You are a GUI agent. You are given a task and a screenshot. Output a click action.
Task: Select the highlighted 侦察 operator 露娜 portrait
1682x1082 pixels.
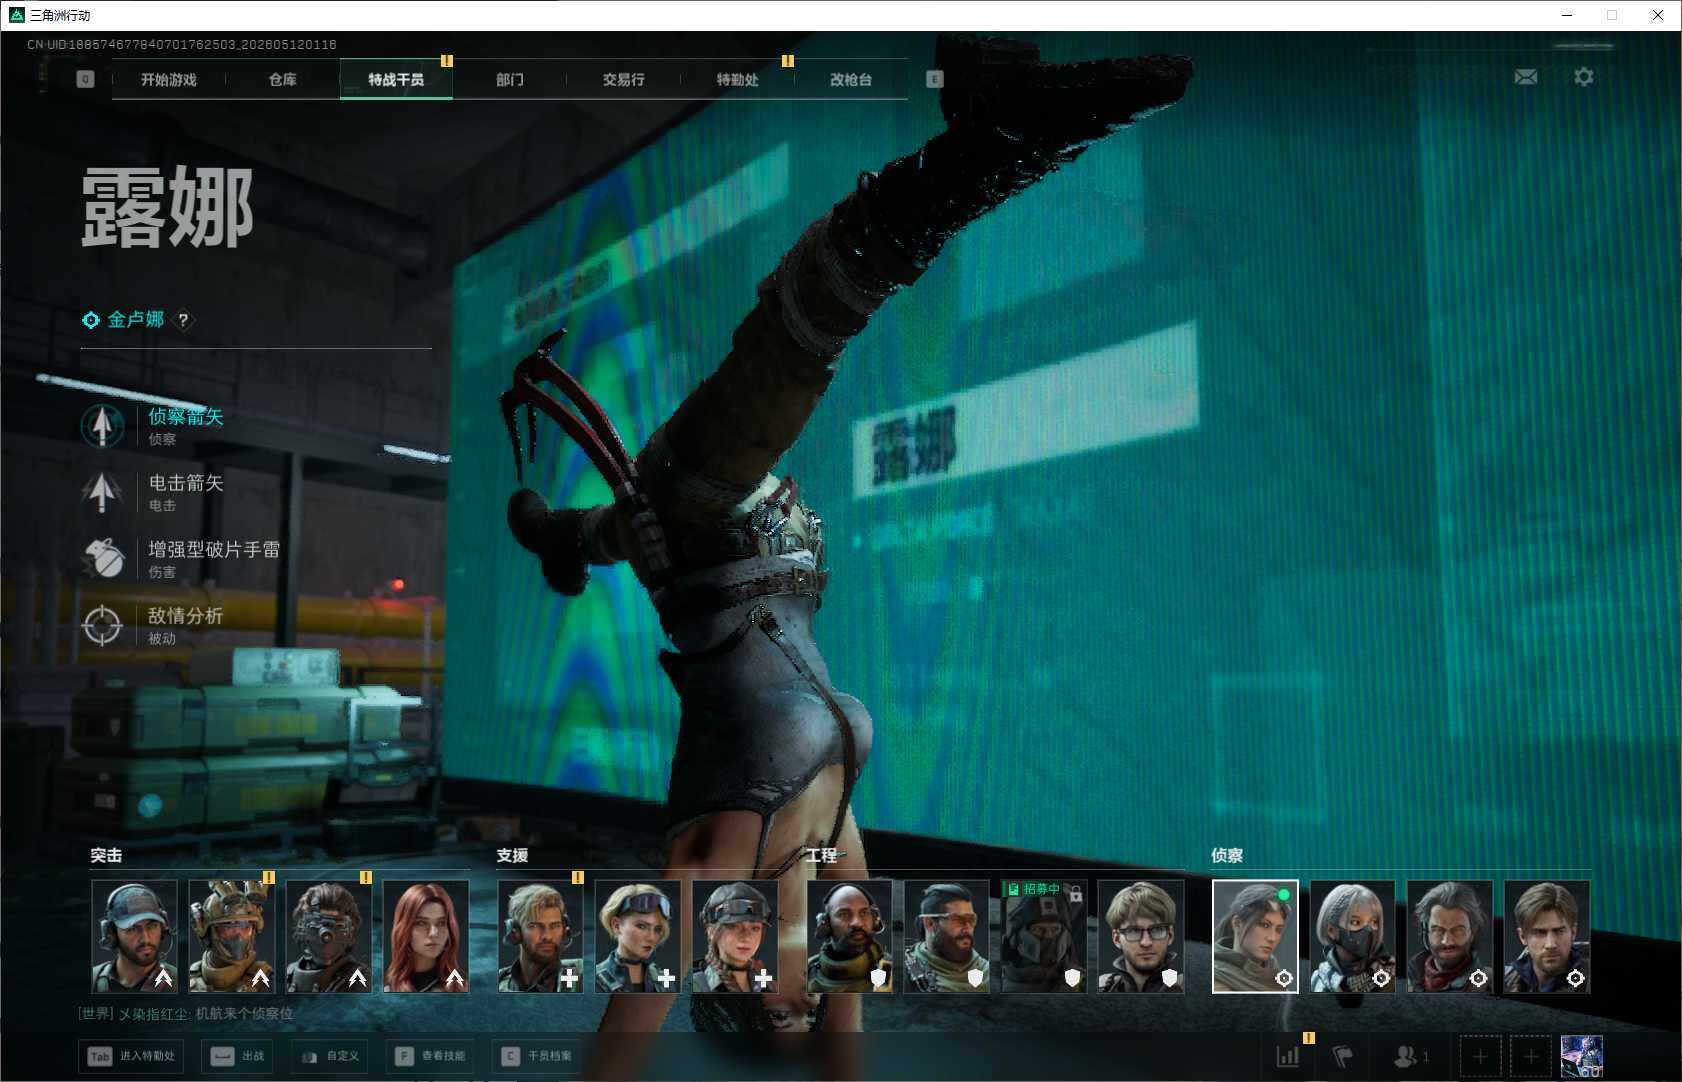point(1255,937)
